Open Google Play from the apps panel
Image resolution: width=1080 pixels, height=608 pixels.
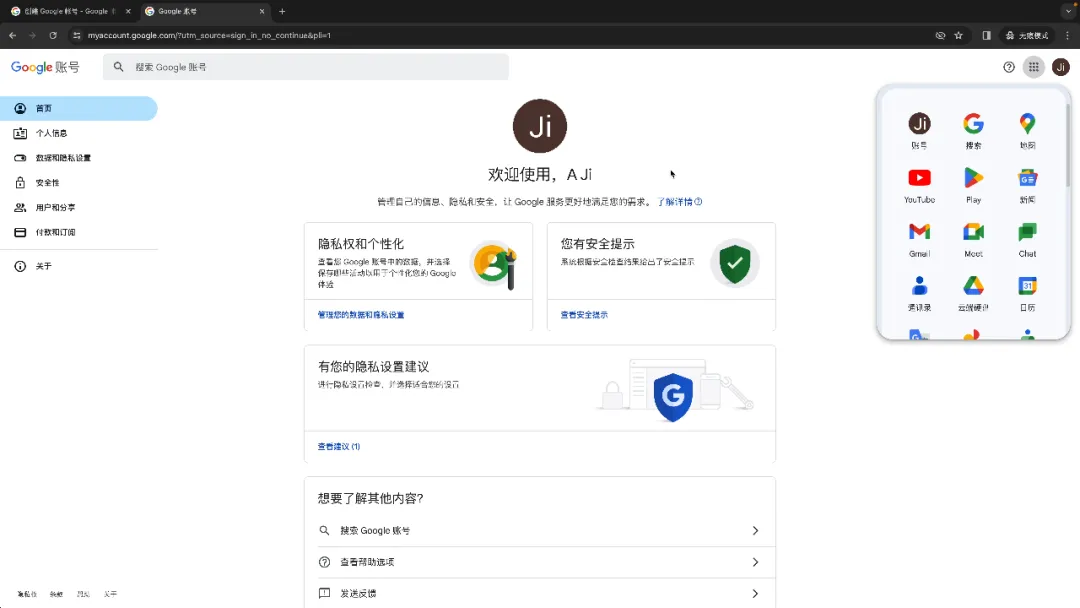pyautogui.click(x=973, y=185)
